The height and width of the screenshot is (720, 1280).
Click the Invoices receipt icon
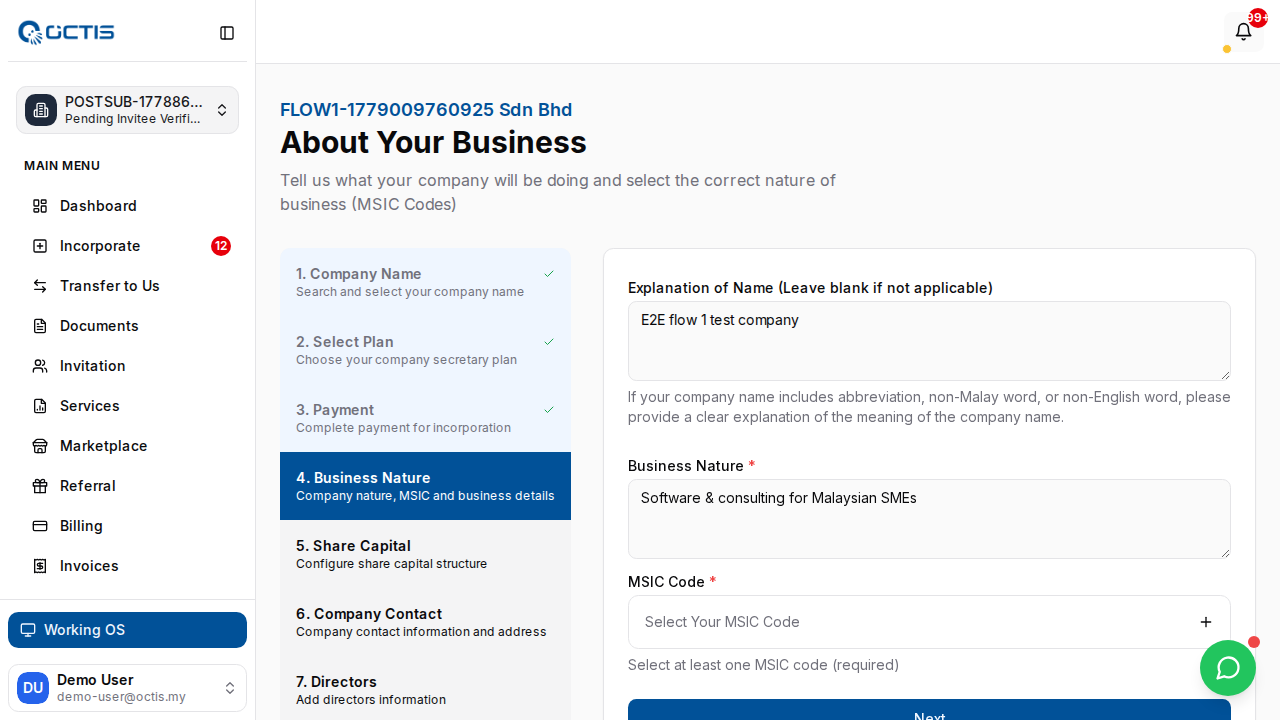(40, 566)
